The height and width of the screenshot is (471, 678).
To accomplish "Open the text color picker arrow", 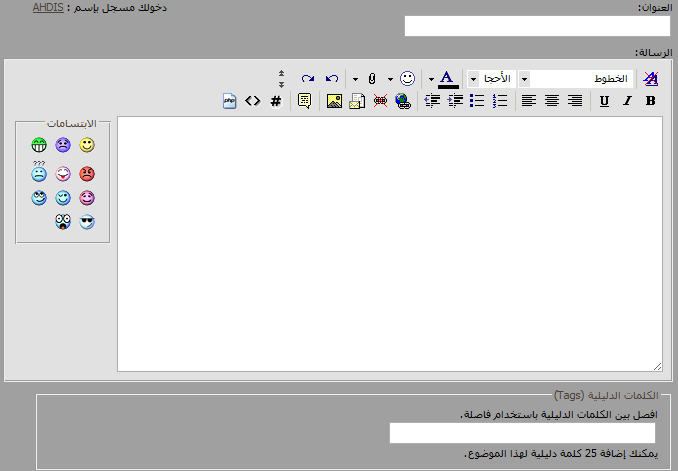I will point(431,78).
